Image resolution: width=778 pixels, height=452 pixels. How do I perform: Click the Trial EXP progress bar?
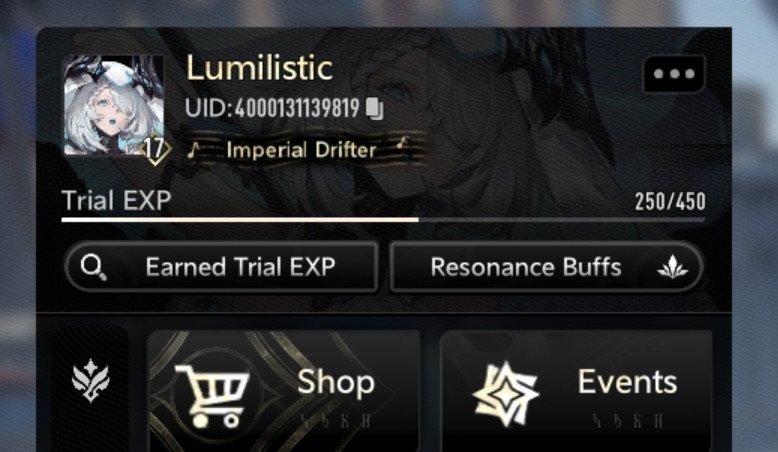coord(383,219)
